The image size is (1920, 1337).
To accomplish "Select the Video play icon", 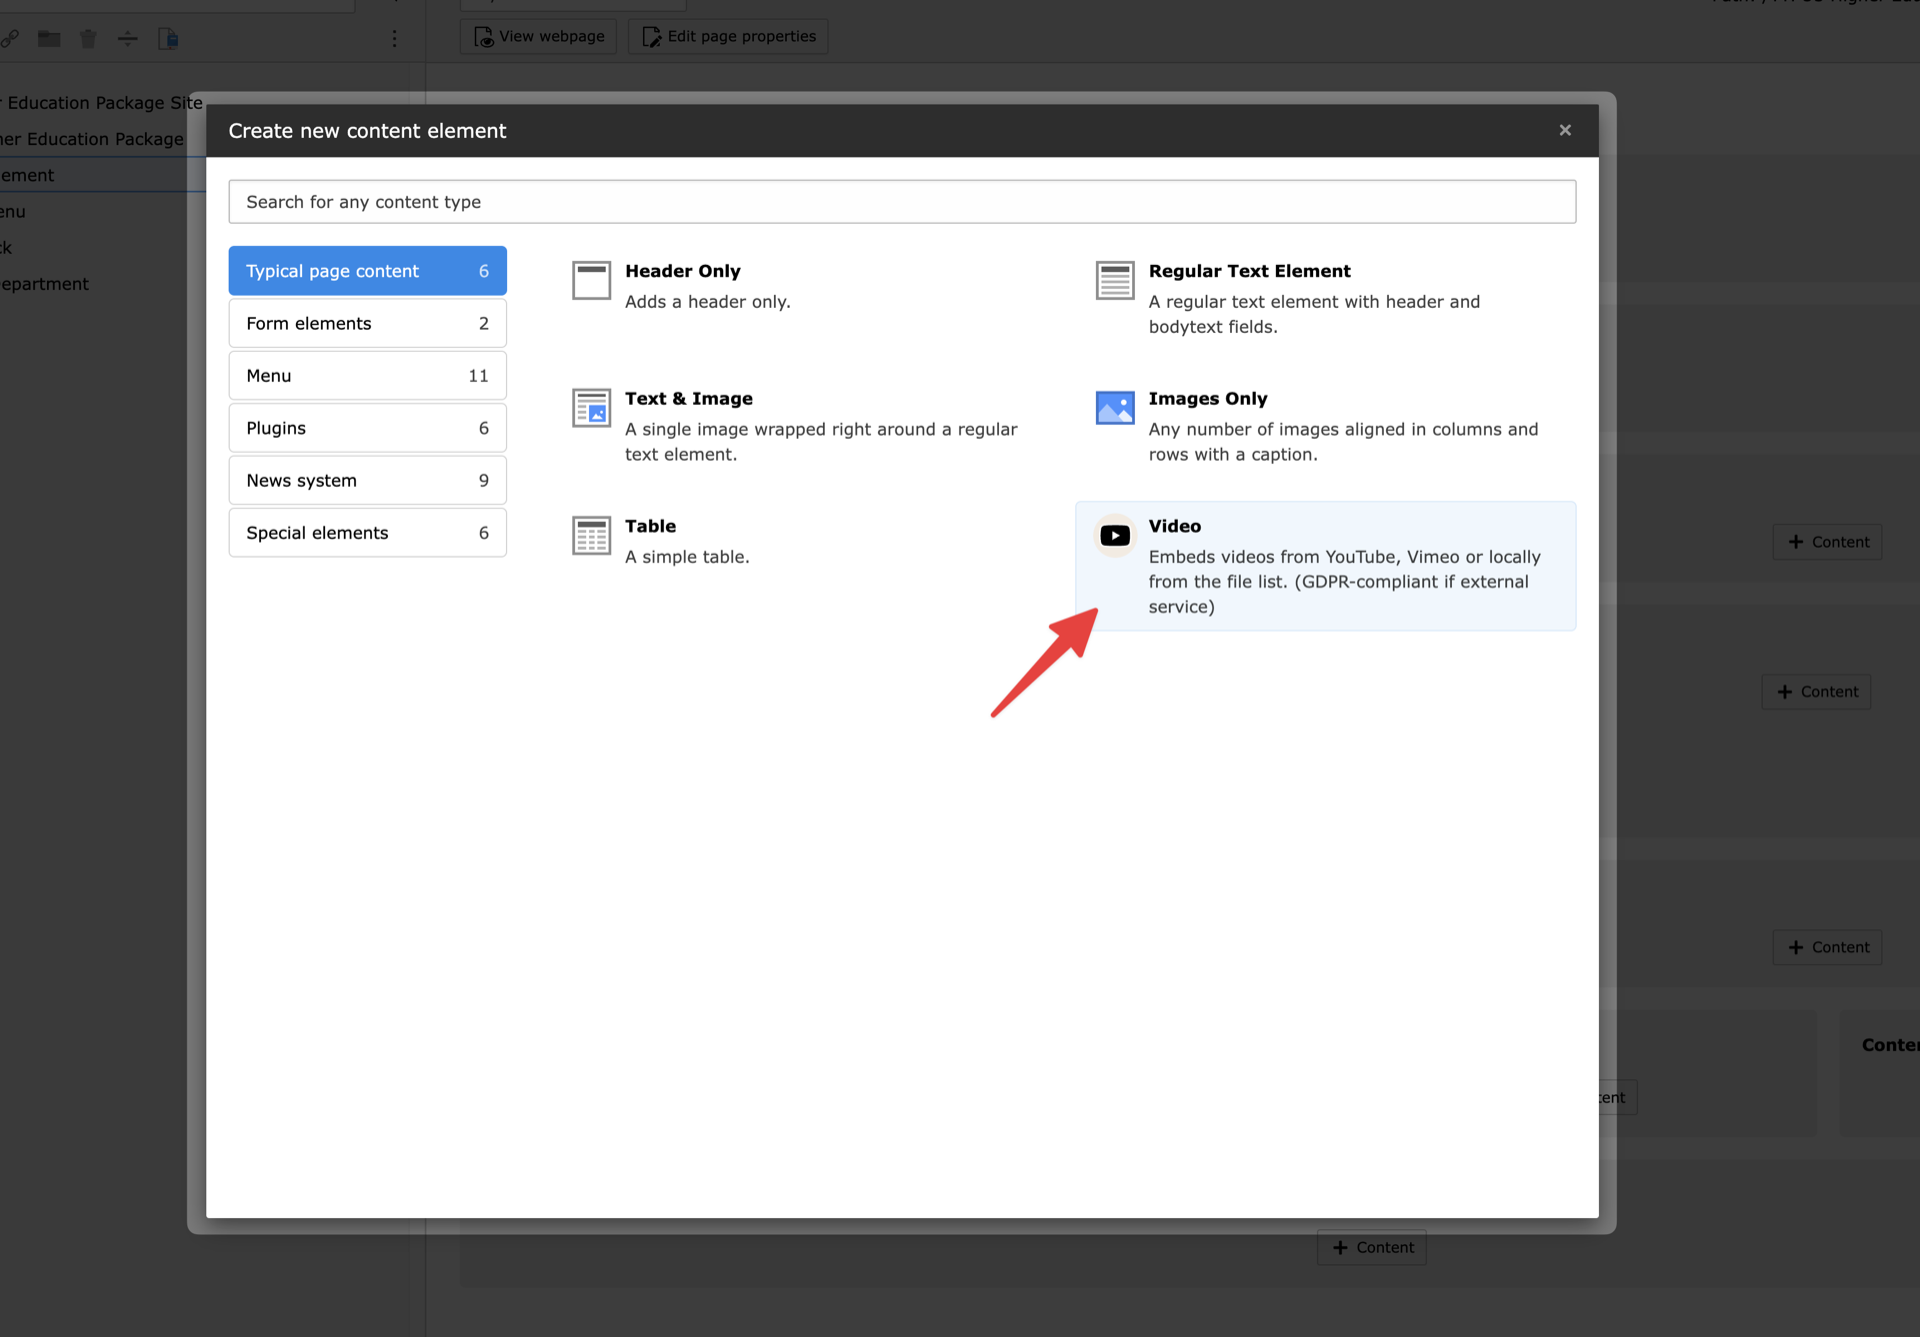I will pyautogui.click(x=1115, y=536).
